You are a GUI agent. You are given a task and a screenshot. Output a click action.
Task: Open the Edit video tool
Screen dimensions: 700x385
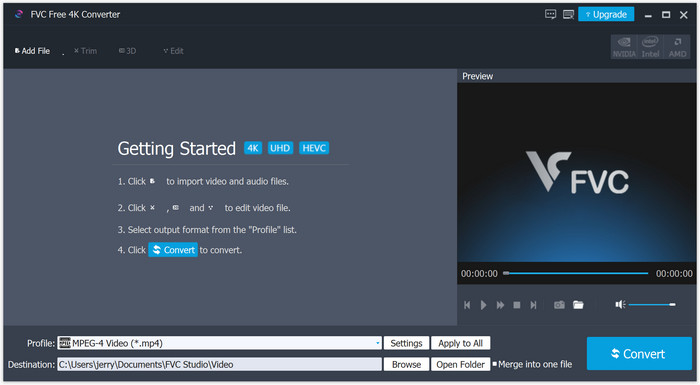coord(173,51)
